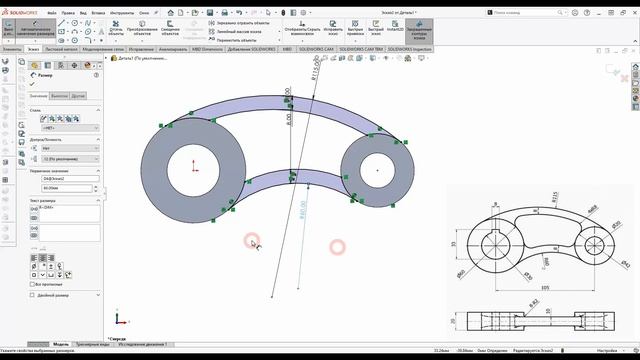This screenshot has height=360, width=640.
Task: Click Move Entities (Переместить объекты)
Action: 232,40
